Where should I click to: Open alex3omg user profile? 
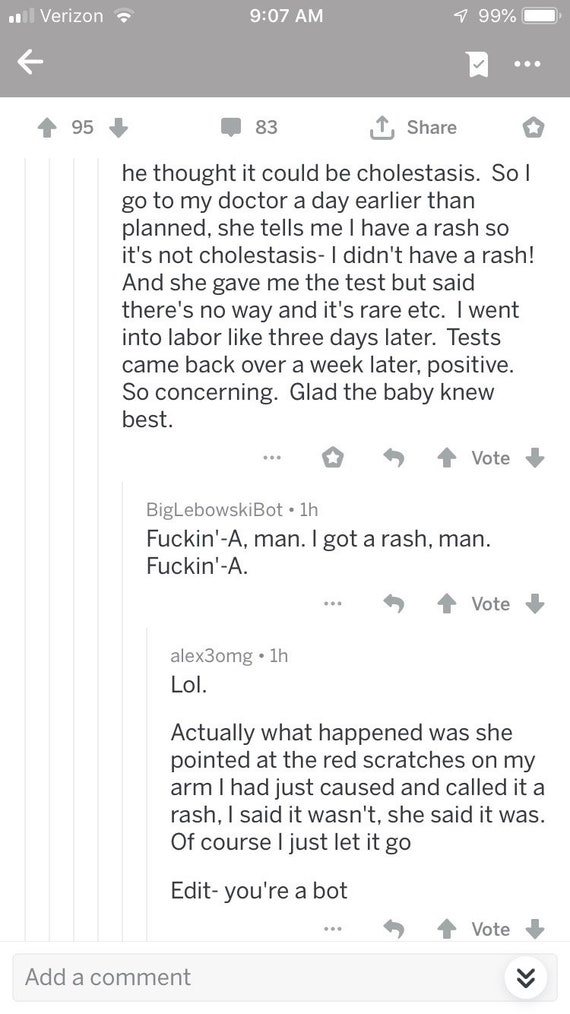click(211, 656)
